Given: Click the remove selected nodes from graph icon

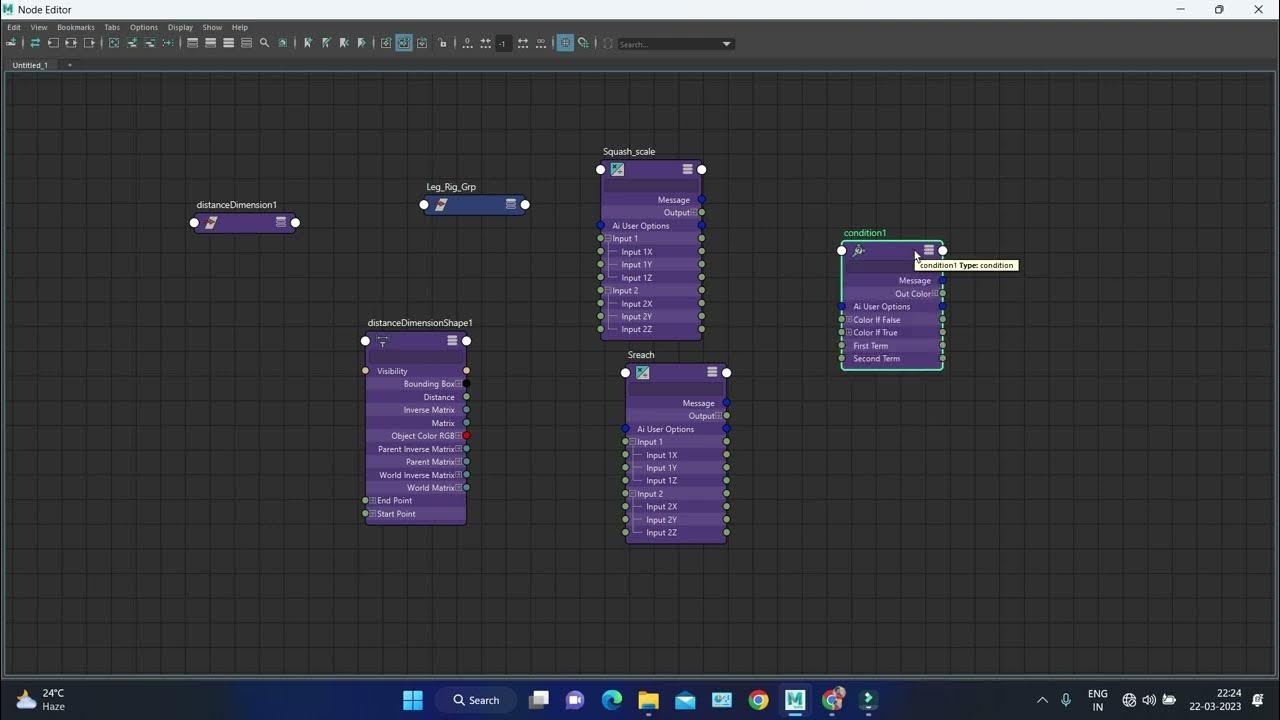Looking at the screenshot, I should pyautogui.click(x=150, y=43).
